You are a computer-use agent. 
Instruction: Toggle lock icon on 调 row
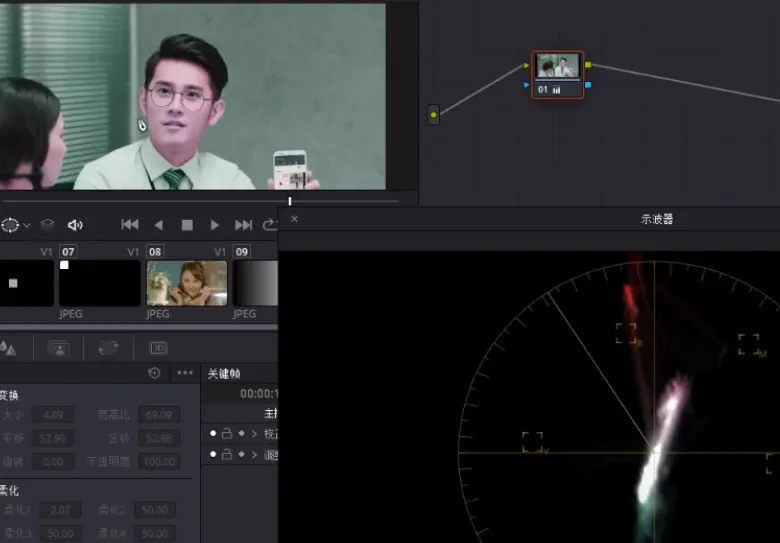tap(227, 454)
